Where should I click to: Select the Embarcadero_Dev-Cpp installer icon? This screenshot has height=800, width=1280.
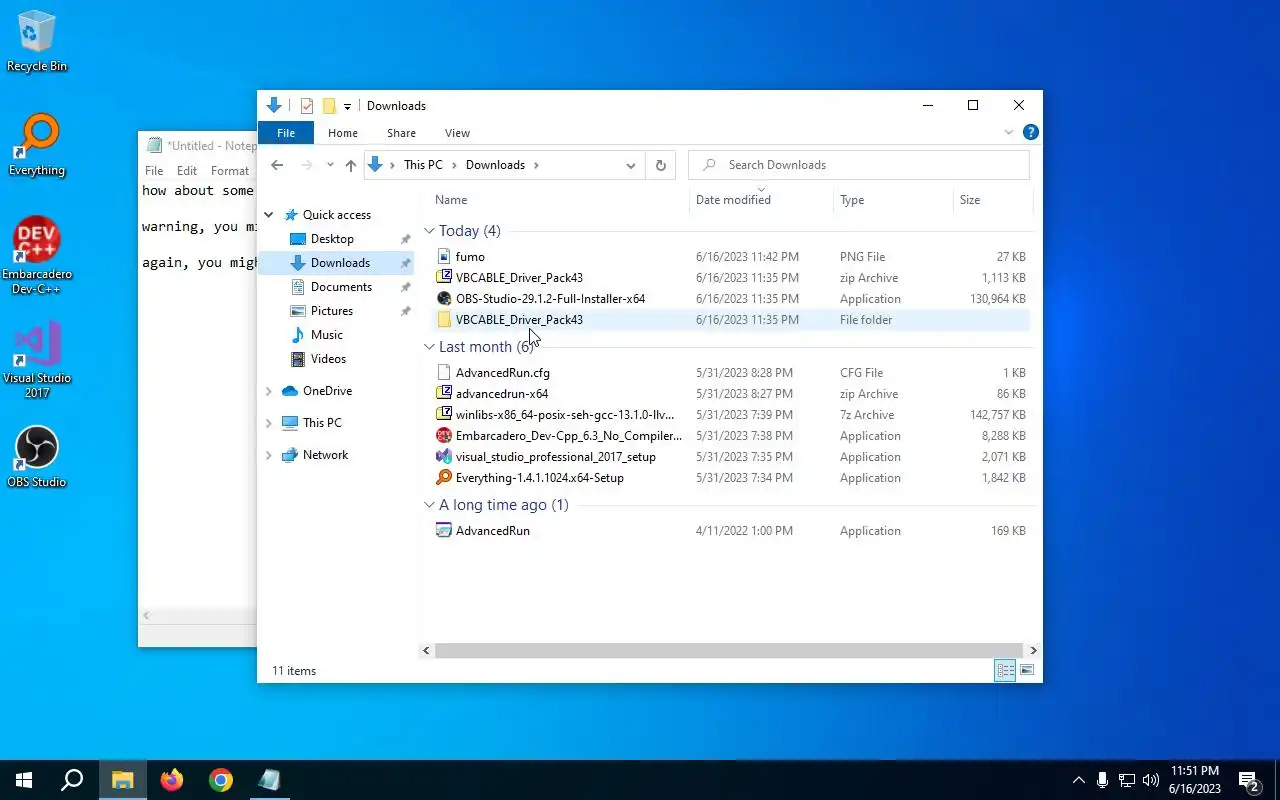coord(444,436)
